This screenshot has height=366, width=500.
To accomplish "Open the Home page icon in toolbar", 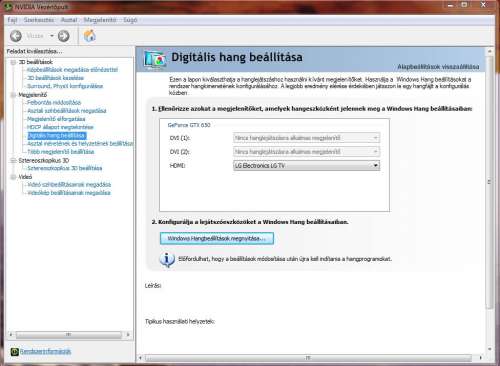I will (x=89, y=36).
